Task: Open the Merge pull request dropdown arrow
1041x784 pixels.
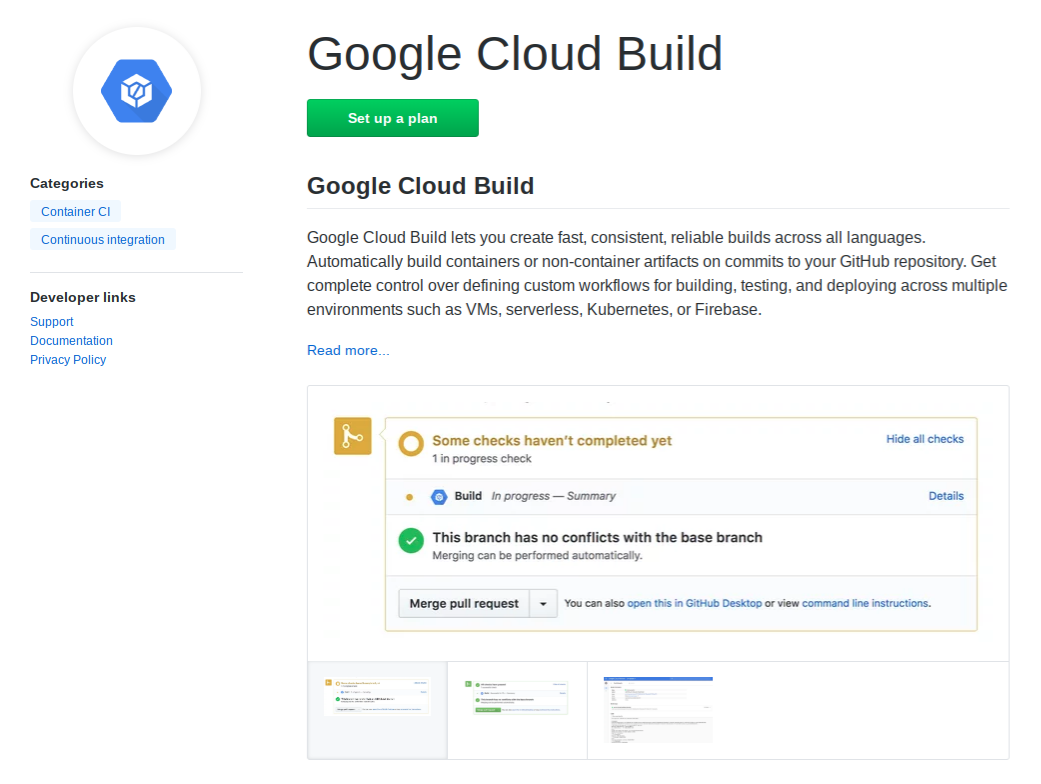Action: pyautogui.click(x=543, y=604)
